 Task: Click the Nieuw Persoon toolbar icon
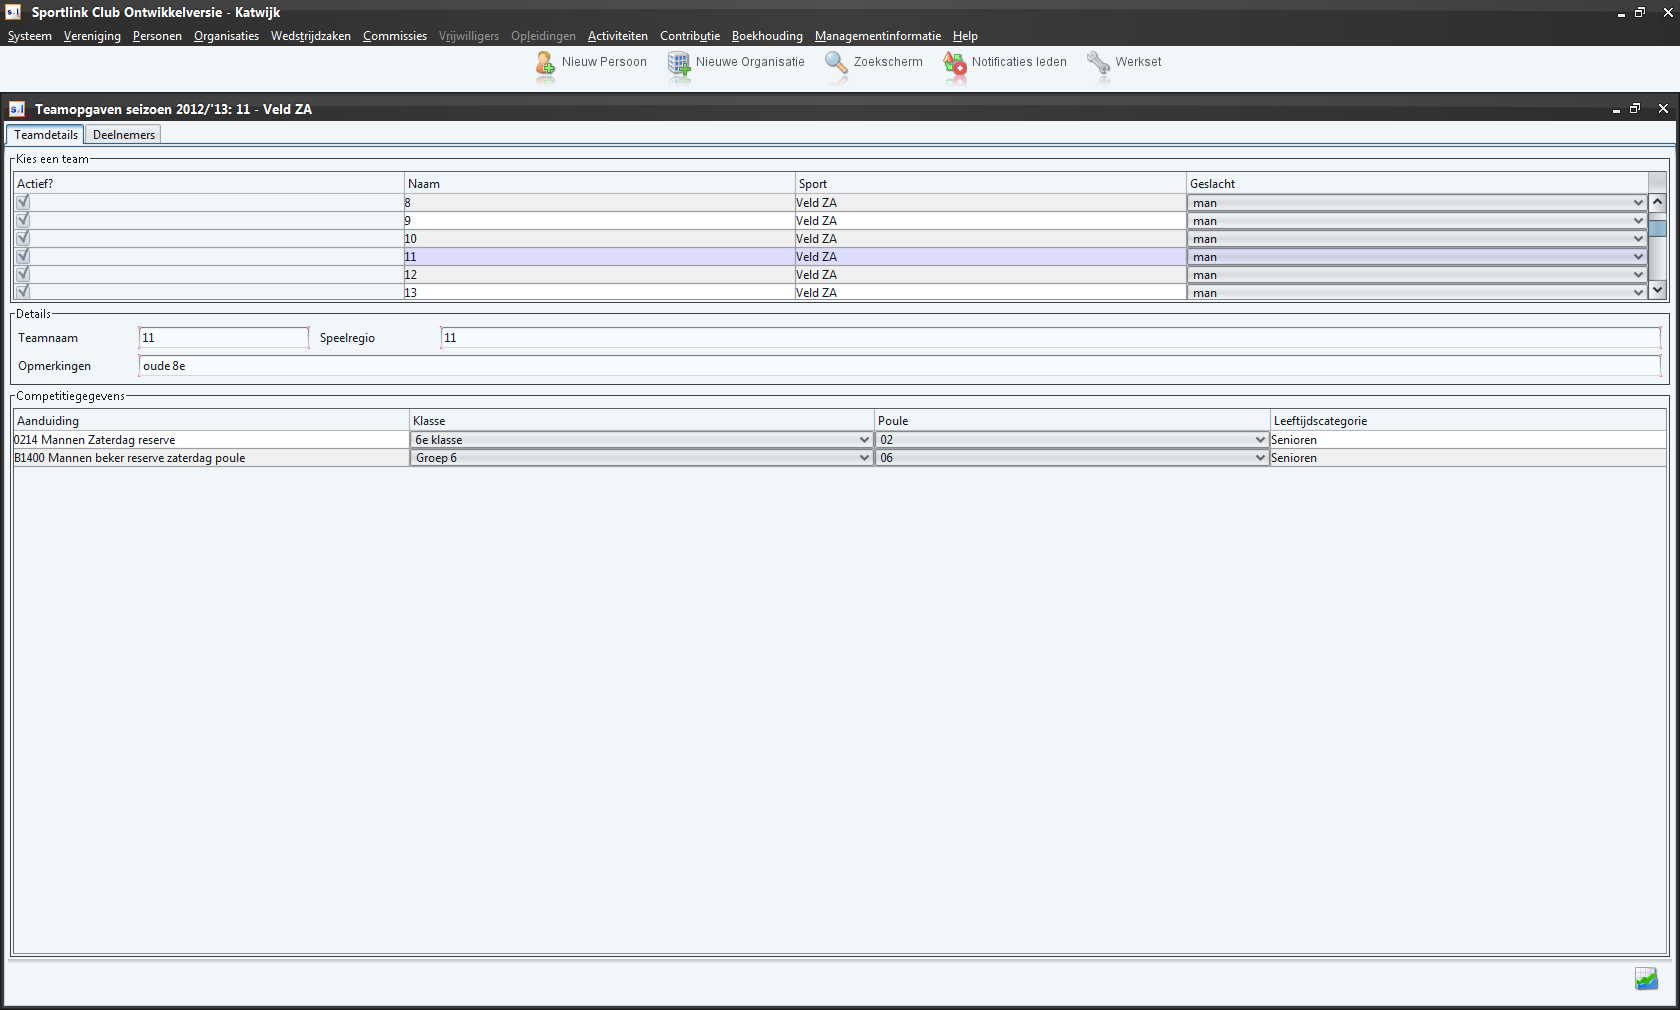pyautogui.click(x=545, y=63)
